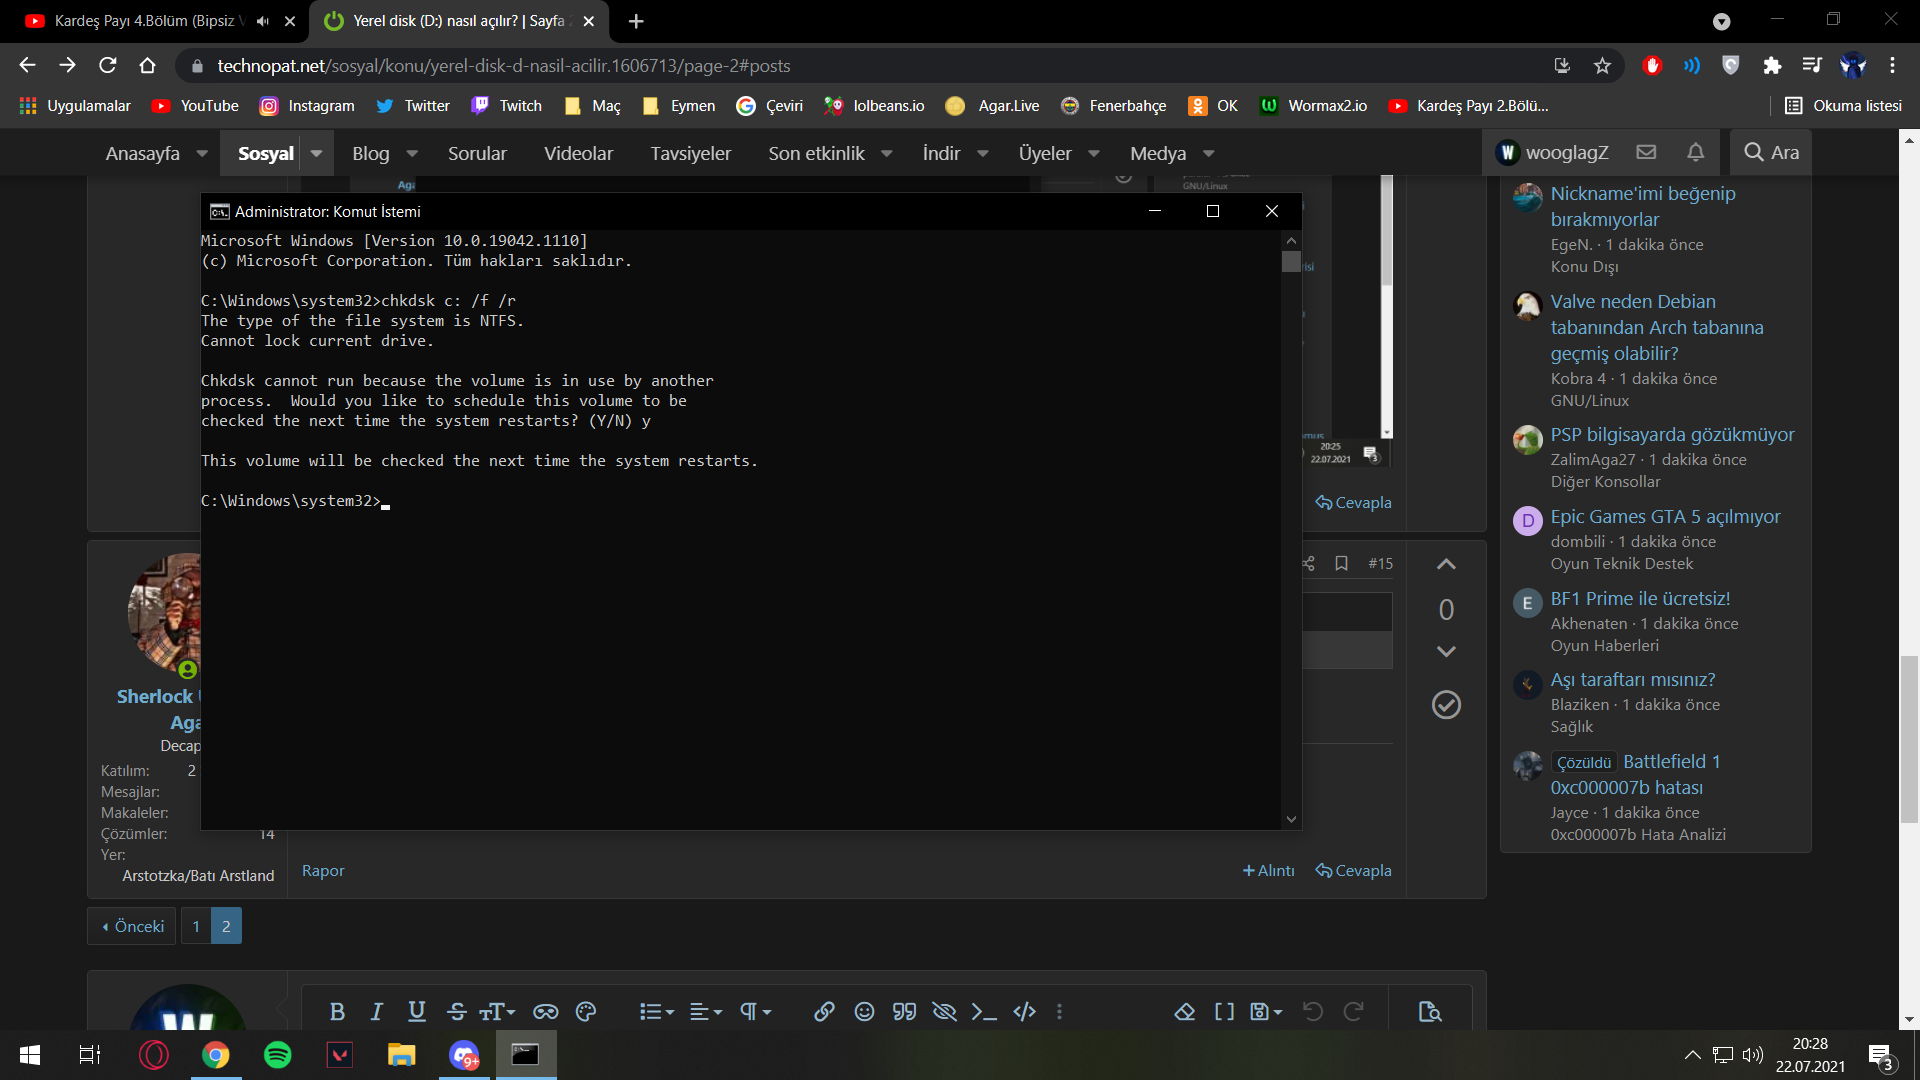Click eraser to remove formatting
The image size is (1920, 1080).
pos(1185,1012)
